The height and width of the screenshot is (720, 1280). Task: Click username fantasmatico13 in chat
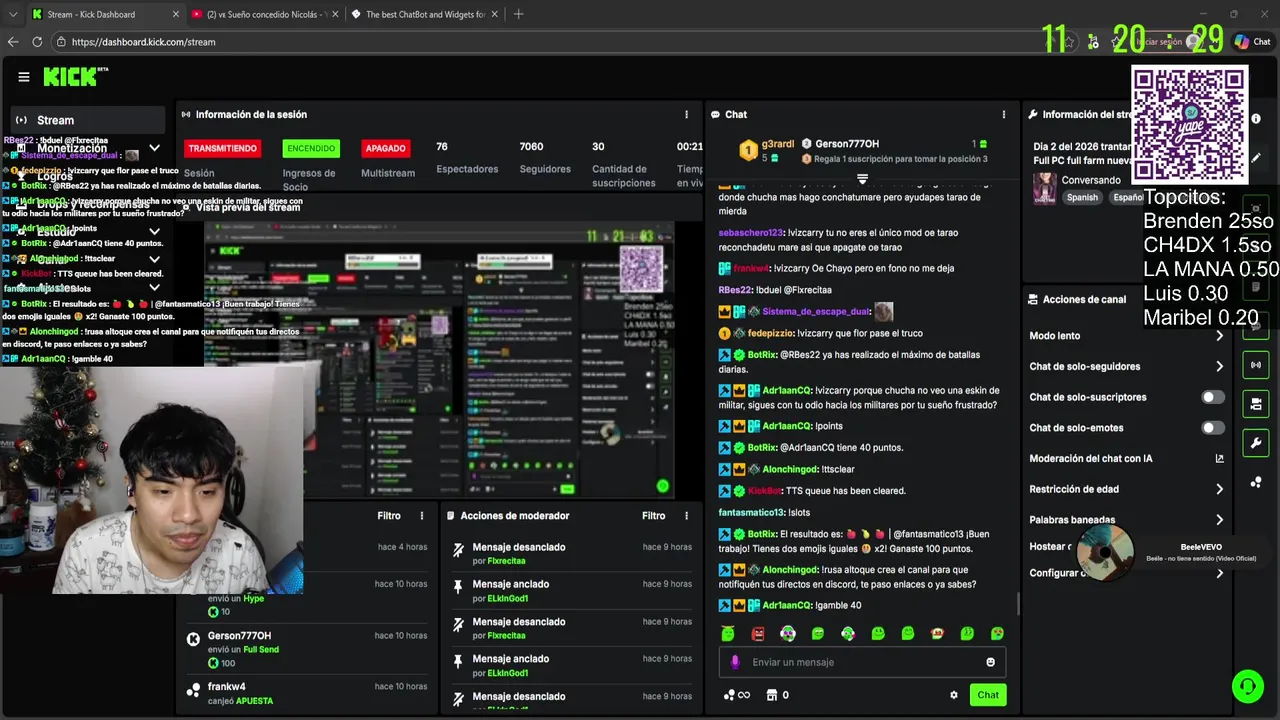pos(752,513)
